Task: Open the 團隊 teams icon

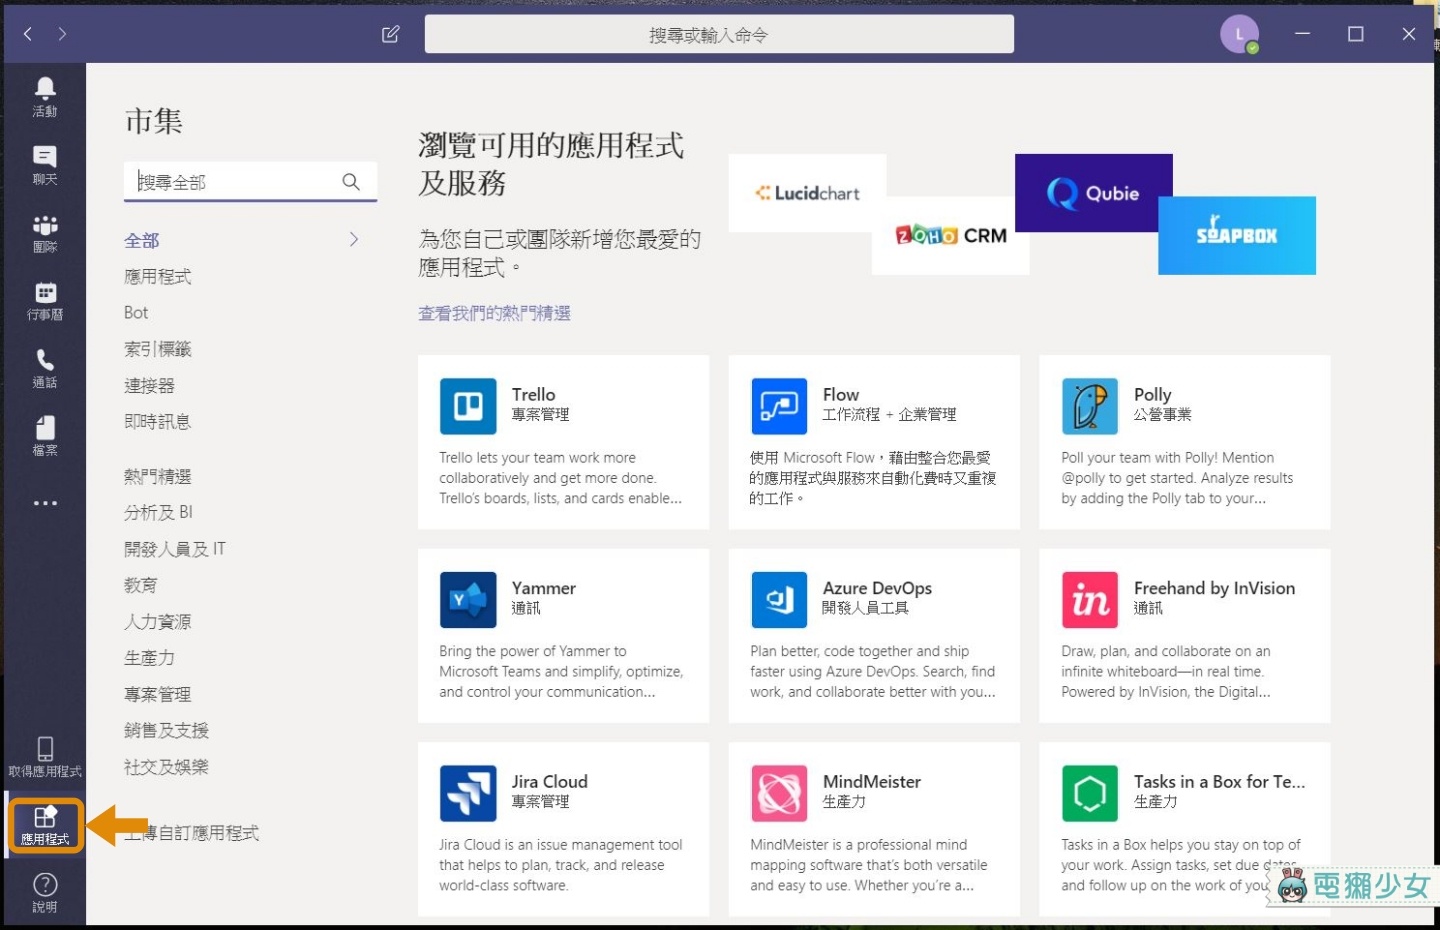Action: pos(45,224)
